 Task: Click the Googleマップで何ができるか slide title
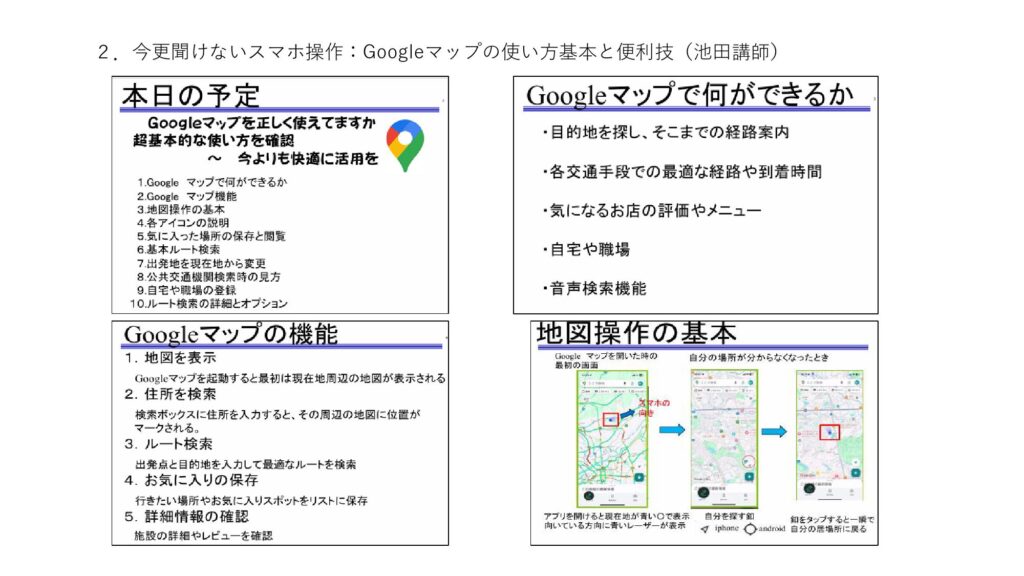click(x=690, y=95)
